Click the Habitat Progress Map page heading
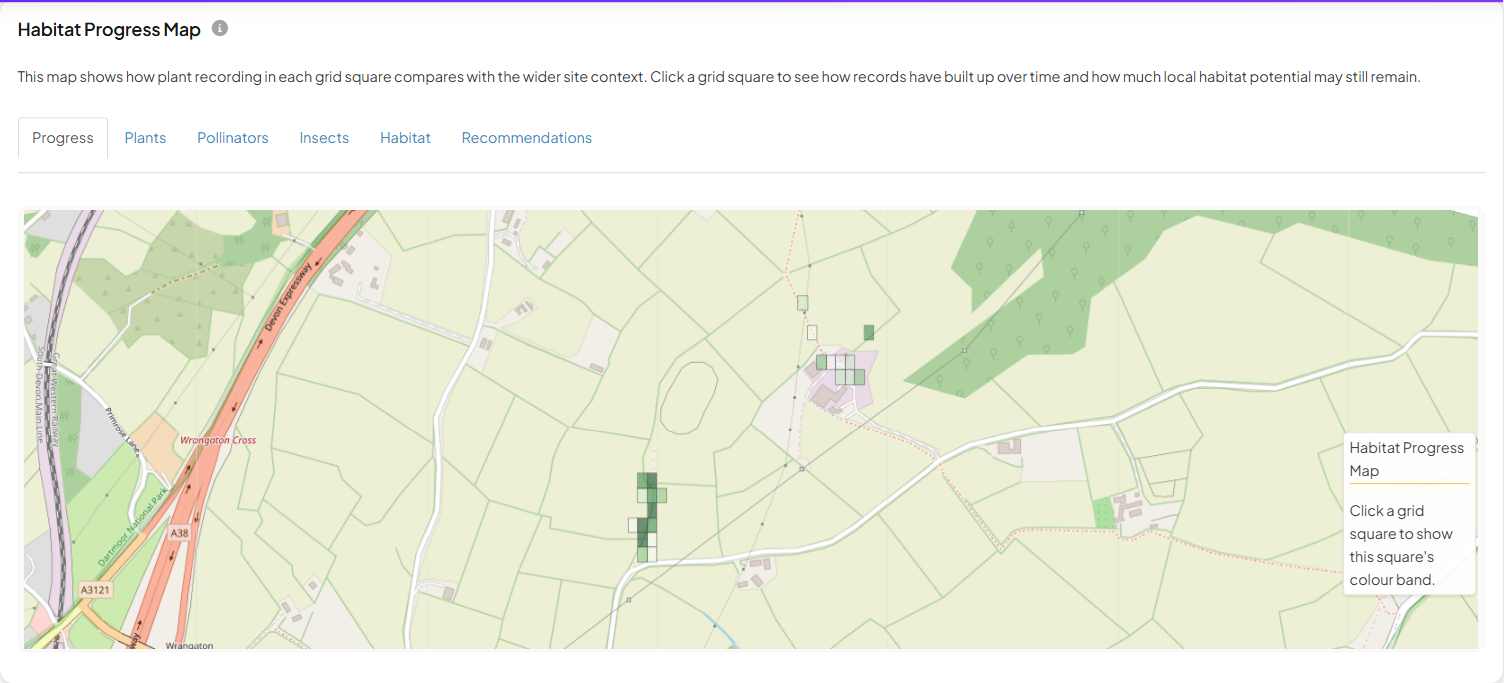1504x683 pixels. click(109, 29)
